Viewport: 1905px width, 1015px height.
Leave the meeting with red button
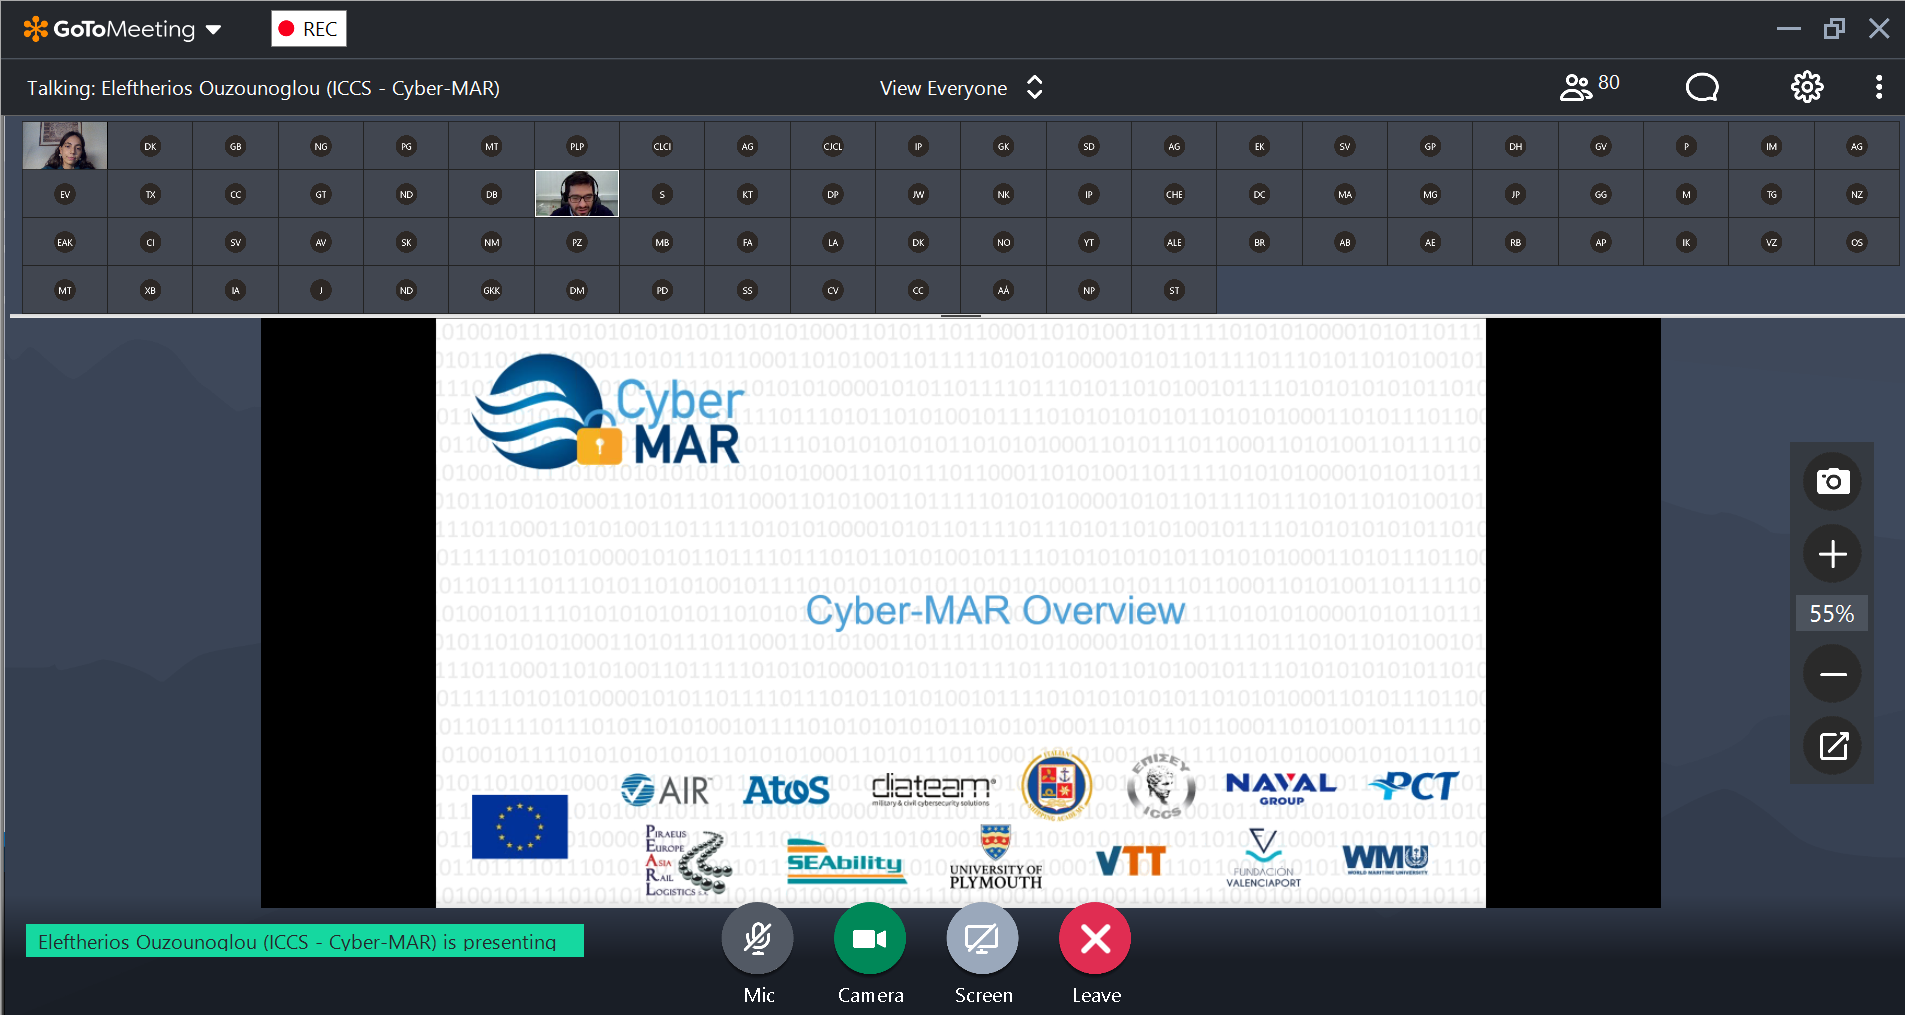pos(1095,939)
